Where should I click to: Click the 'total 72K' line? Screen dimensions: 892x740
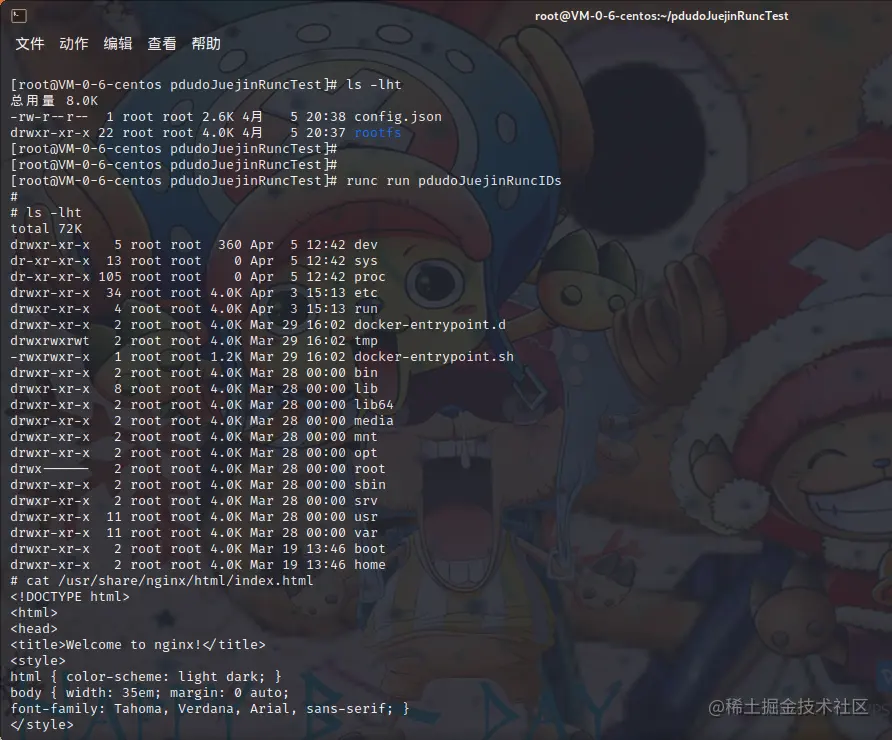(x=46, y=229)
